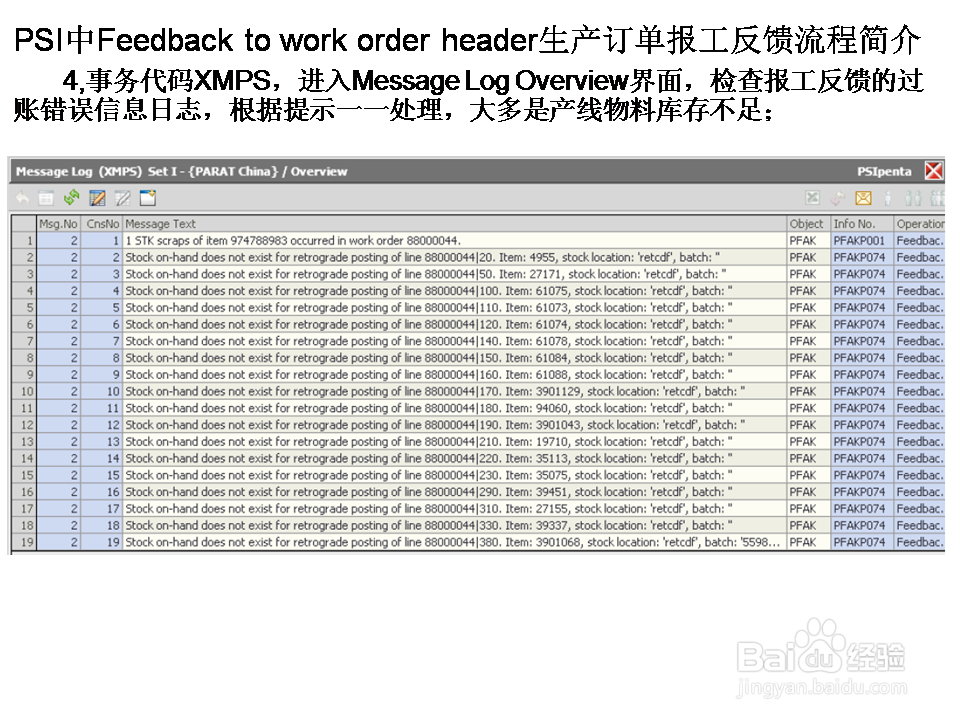Click the grayed Excel export icon
The image size is (960, 720).
(x=812, y=198)
